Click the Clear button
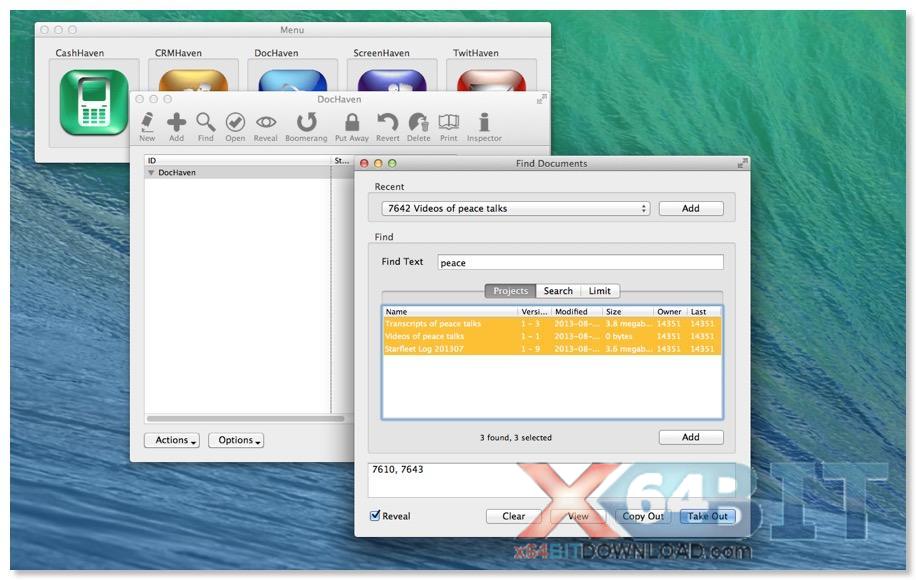 coord(513,516)
